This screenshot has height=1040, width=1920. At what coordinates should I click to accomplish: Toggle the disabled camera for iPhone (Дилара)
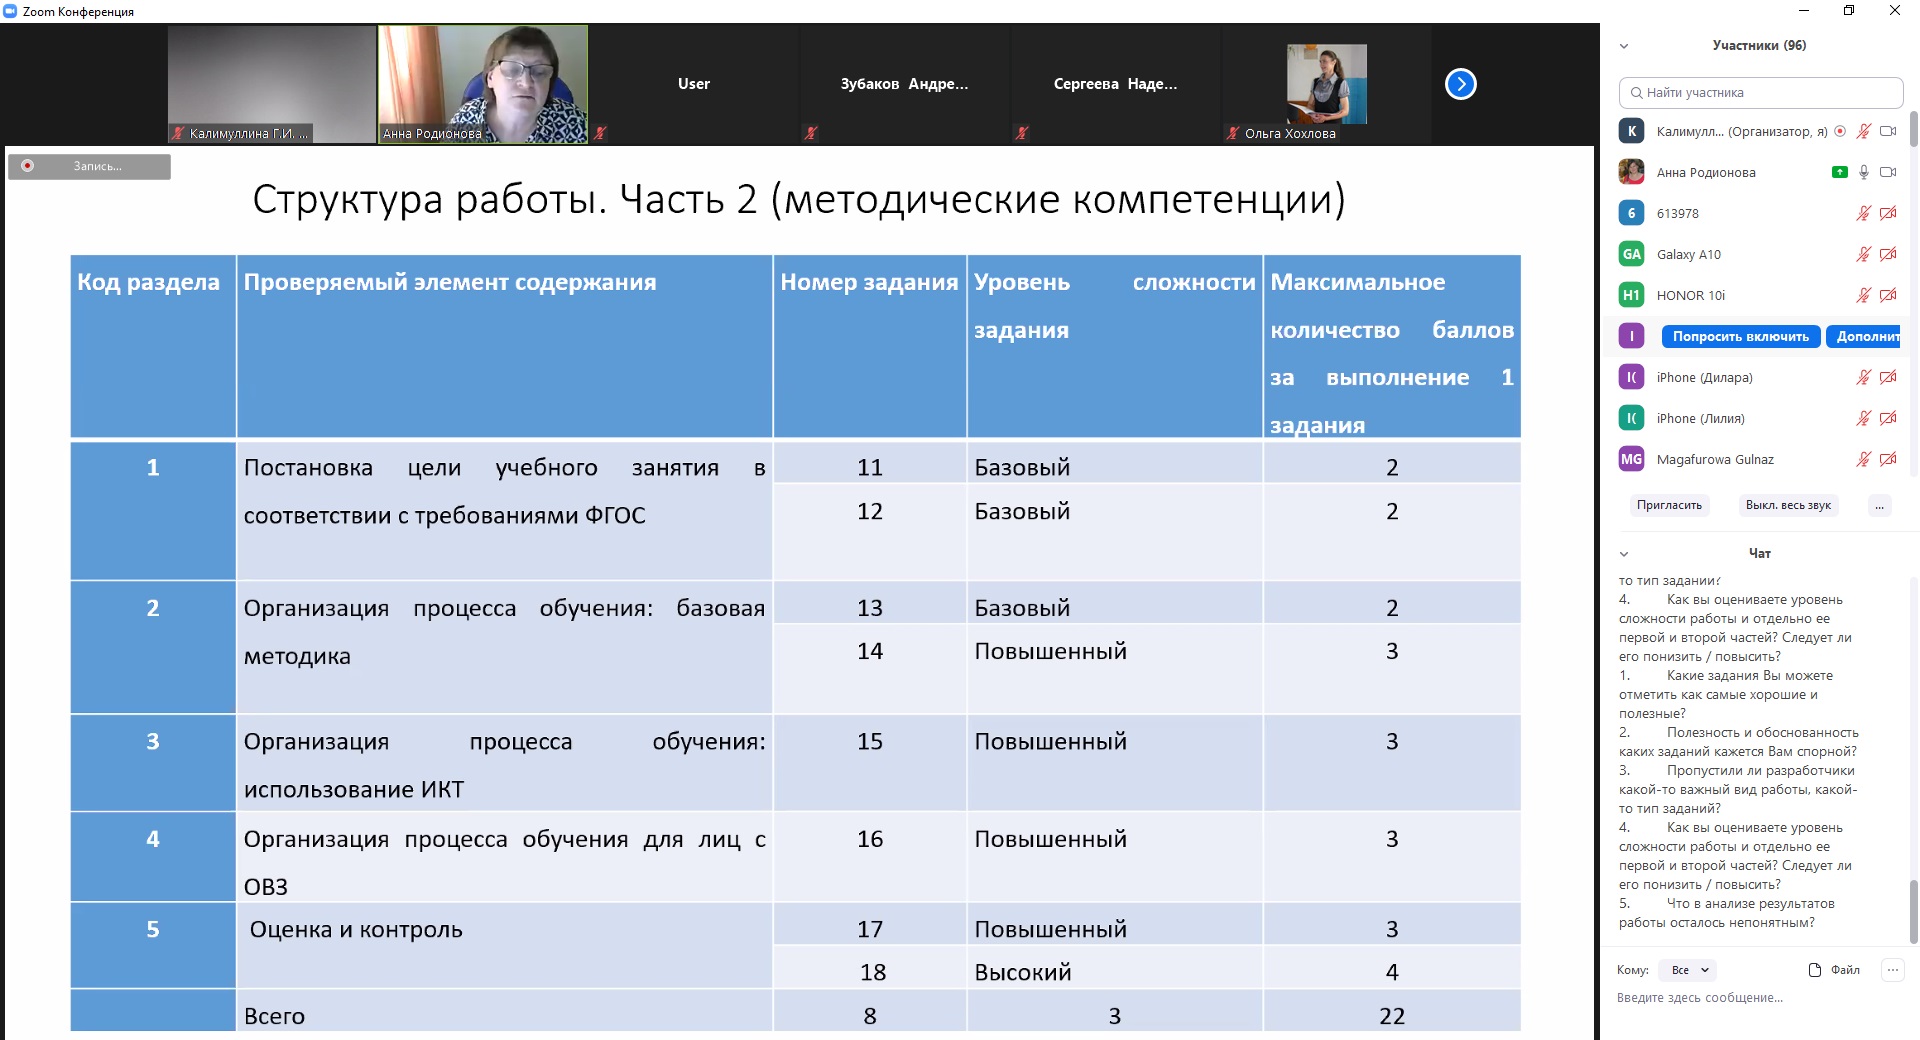click(1888, 377)
